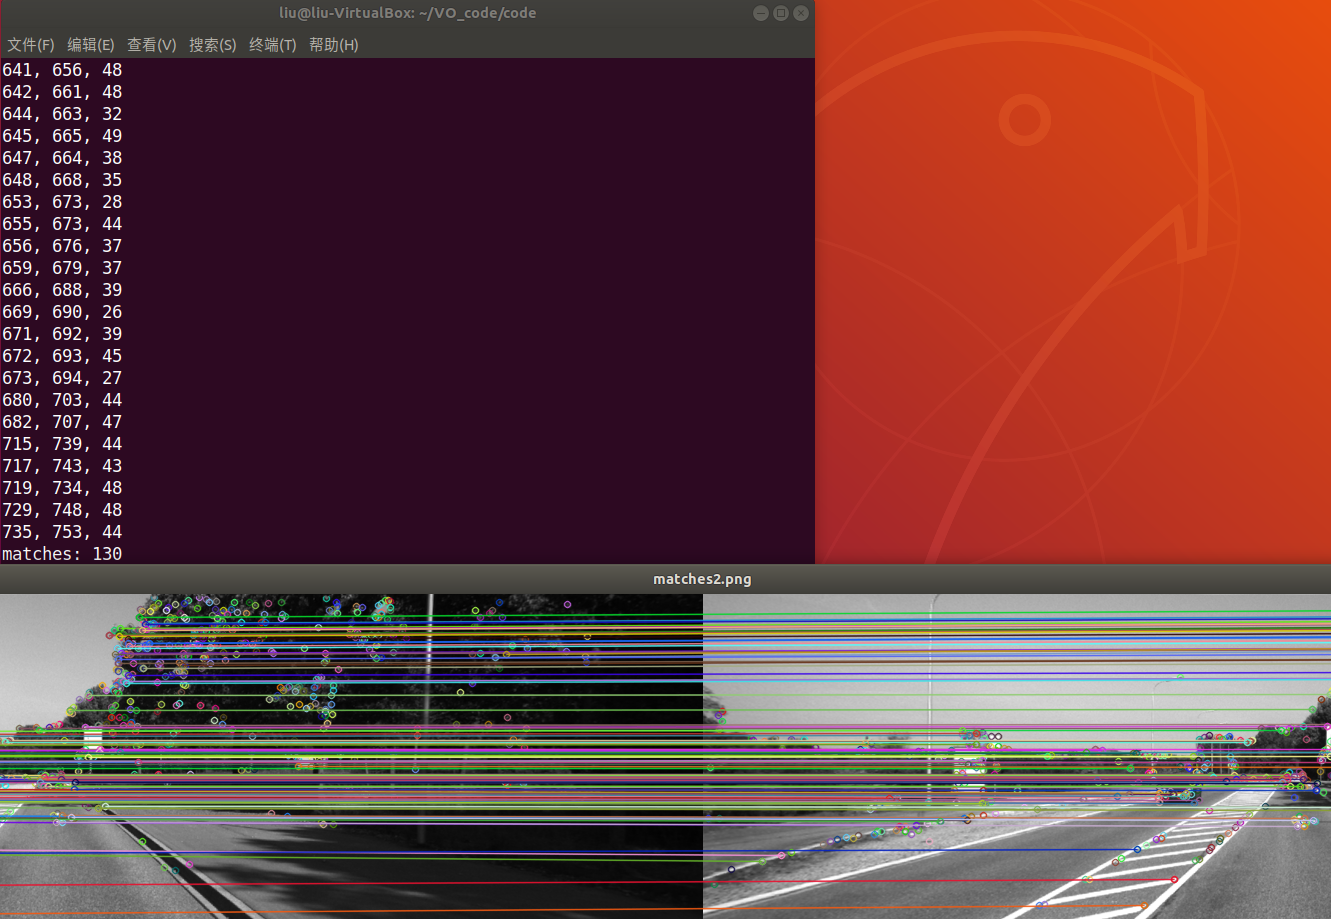The image size is (1331, 919).
Task: Click the '641, 656, 48' coordinate line
Action: click(62, 69)
